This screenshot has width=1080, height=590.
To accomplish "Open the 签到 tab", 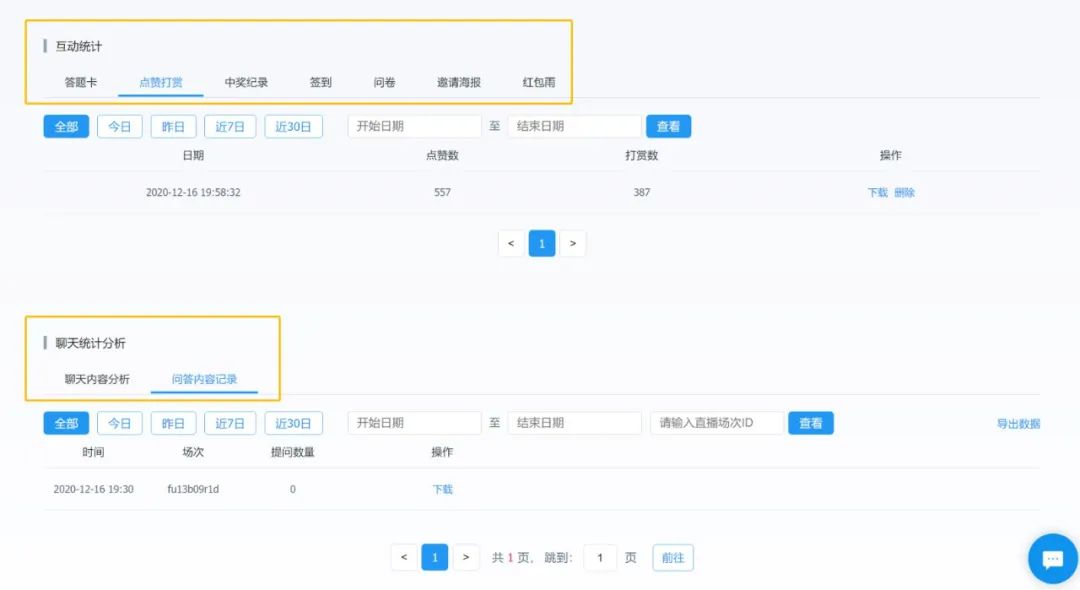I will (320, 82).
